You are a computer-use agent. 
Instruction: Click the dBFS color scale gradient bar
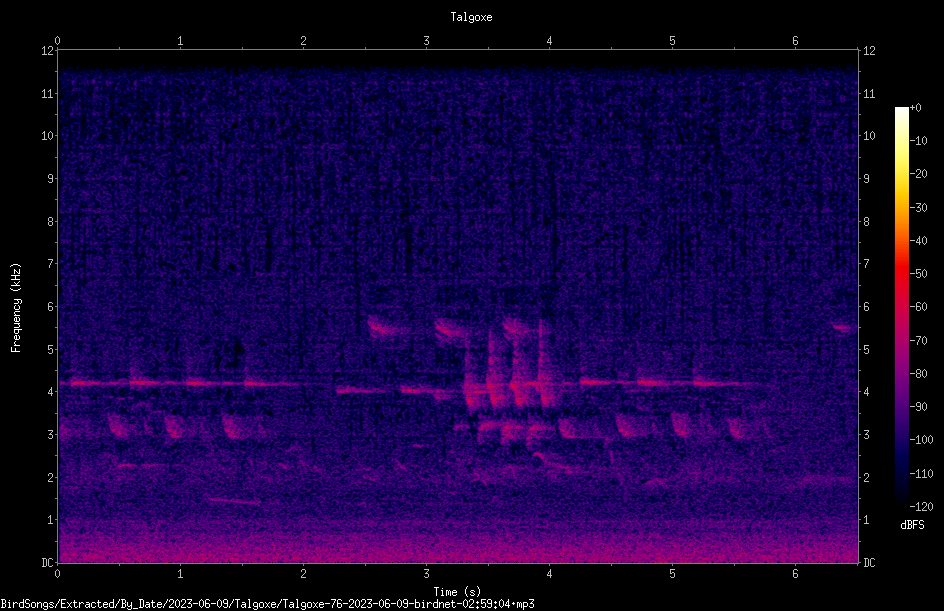[x=902, y=307]
